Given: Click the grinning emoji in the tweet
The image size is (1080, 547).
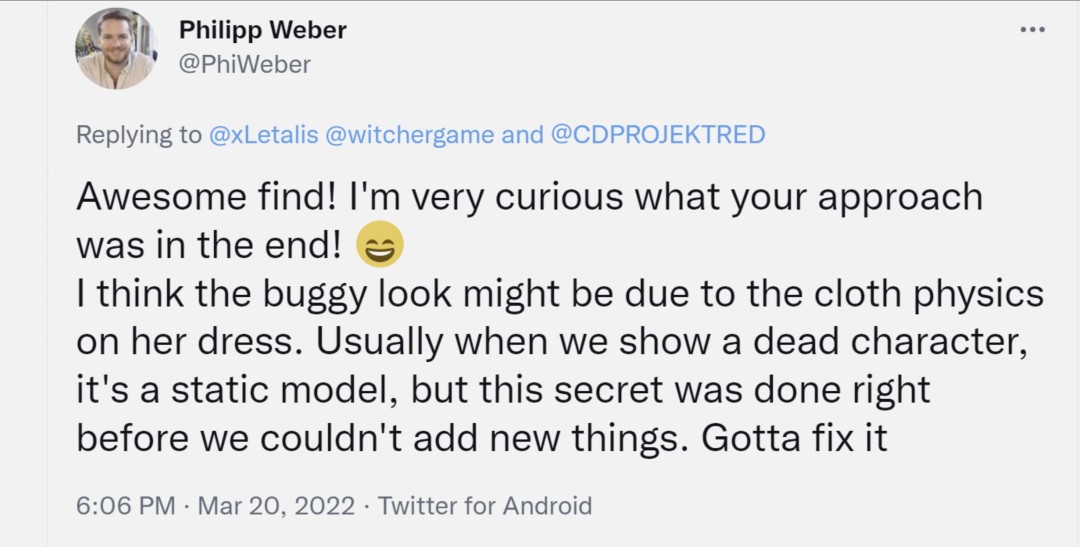Looking at the screenshot, I should point(380,246).
